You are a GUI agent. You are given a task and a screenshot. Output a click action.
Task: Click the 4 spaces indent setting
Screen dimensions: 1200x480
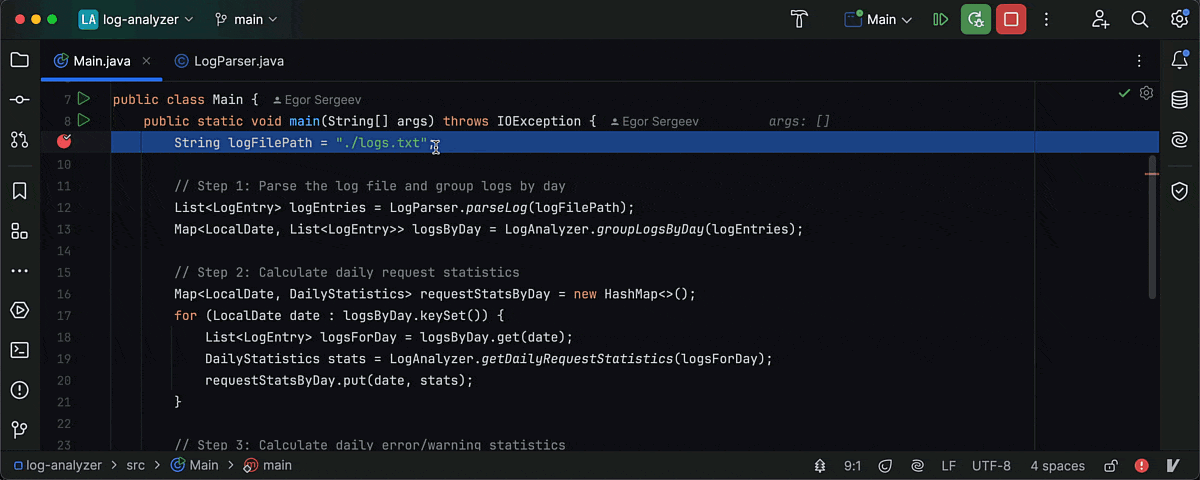point(1057,465)
